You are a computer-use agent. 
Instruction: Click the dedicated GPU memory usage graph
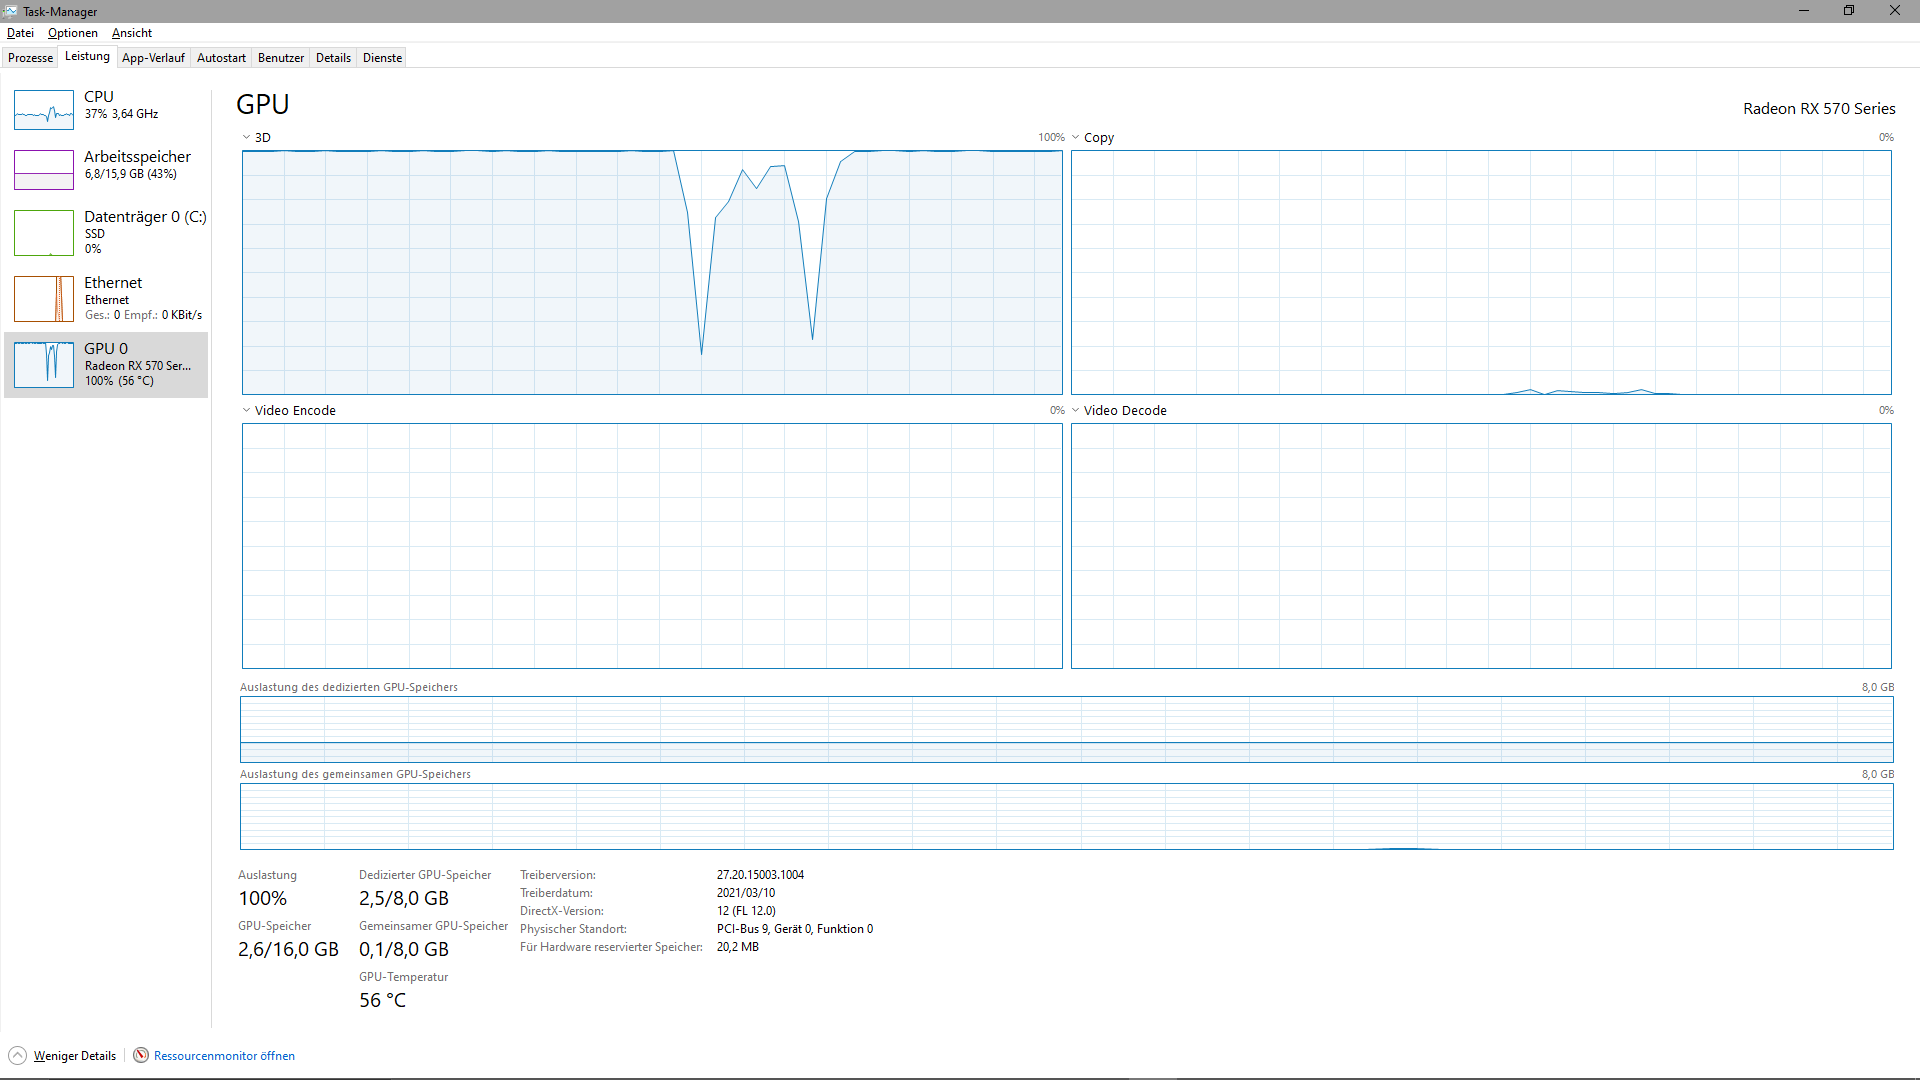[x=1066, y=729]
